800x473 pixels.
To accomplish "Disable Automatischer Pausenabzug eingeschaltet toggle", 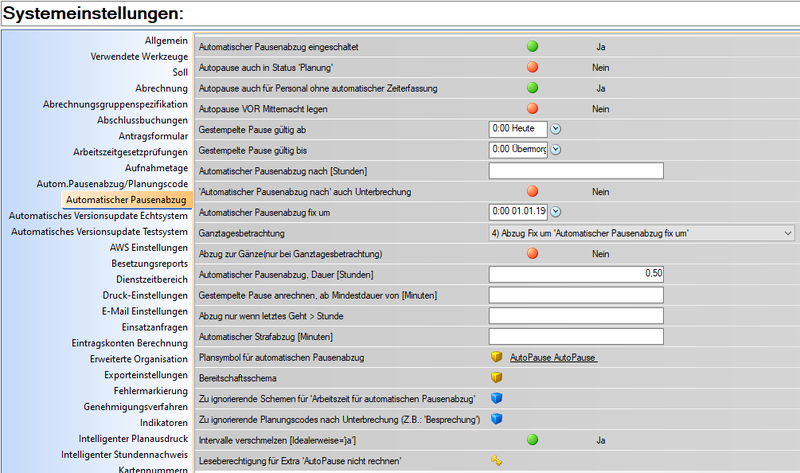I will point(533,46).
